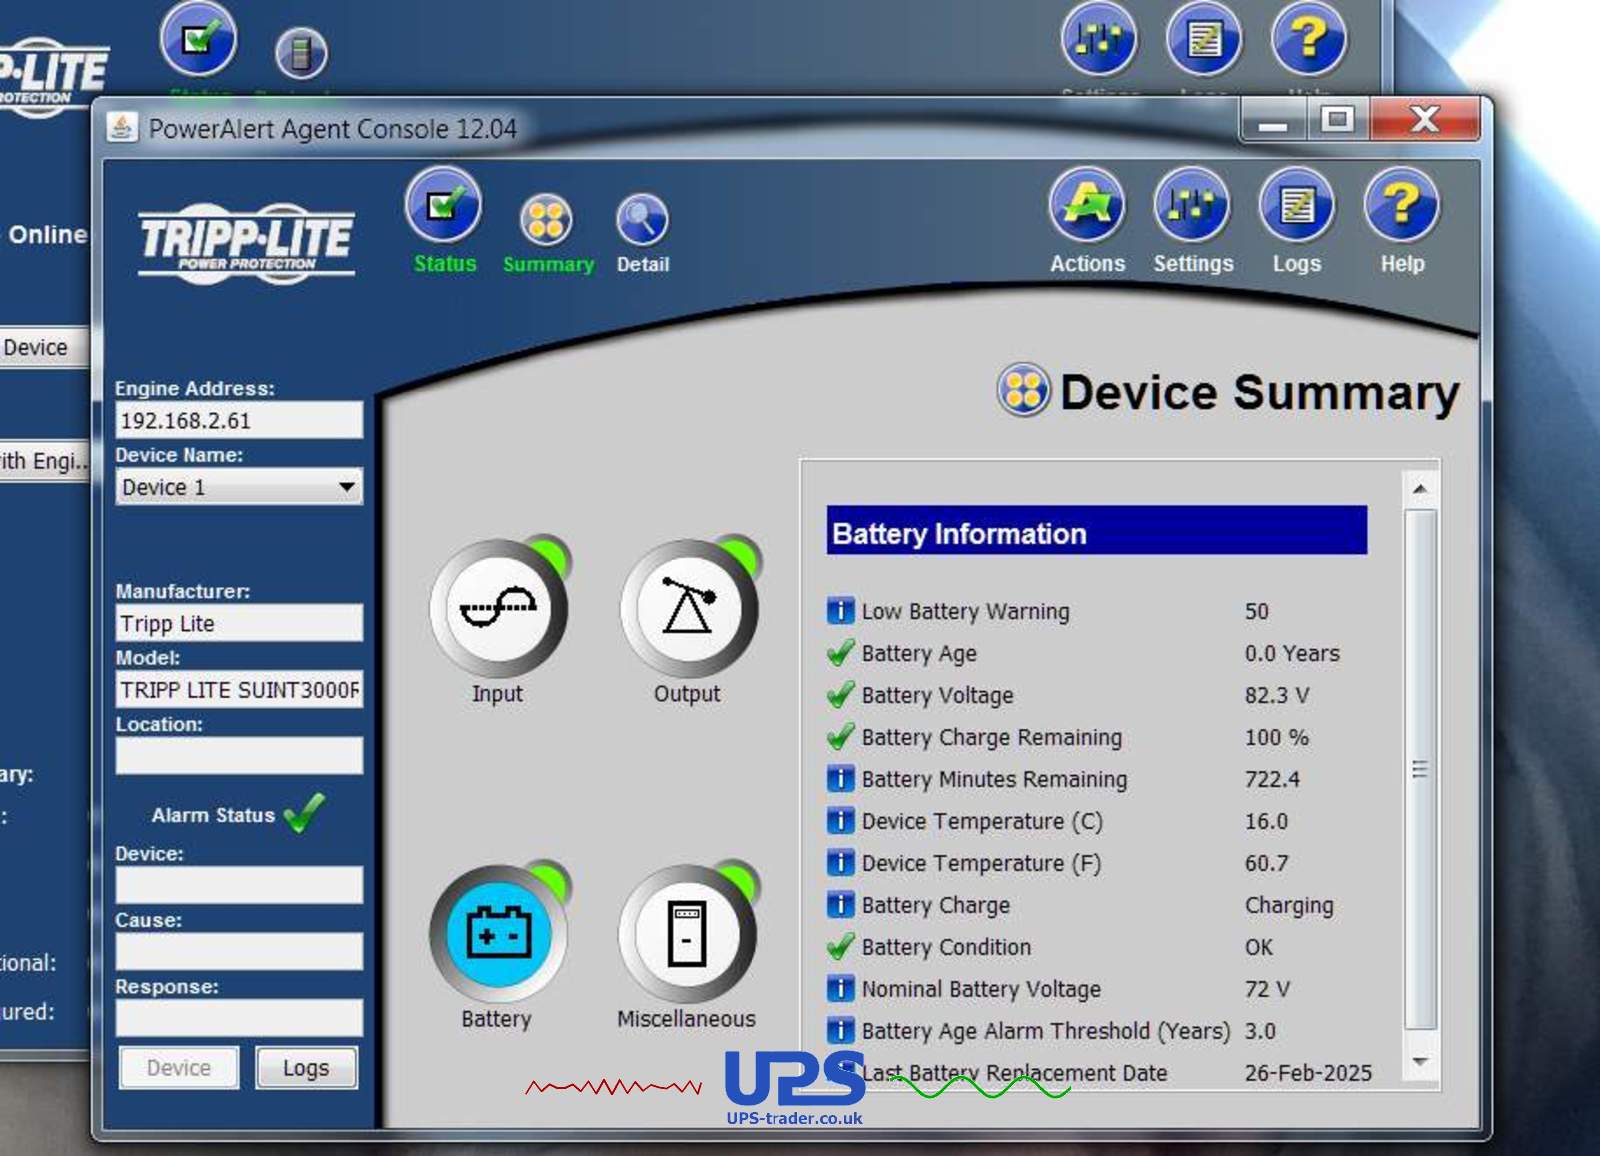This screenshot has width=1600, height=1156.
Task: Click the Low Battery Warning info icon
Action: [x=841, y=611]
